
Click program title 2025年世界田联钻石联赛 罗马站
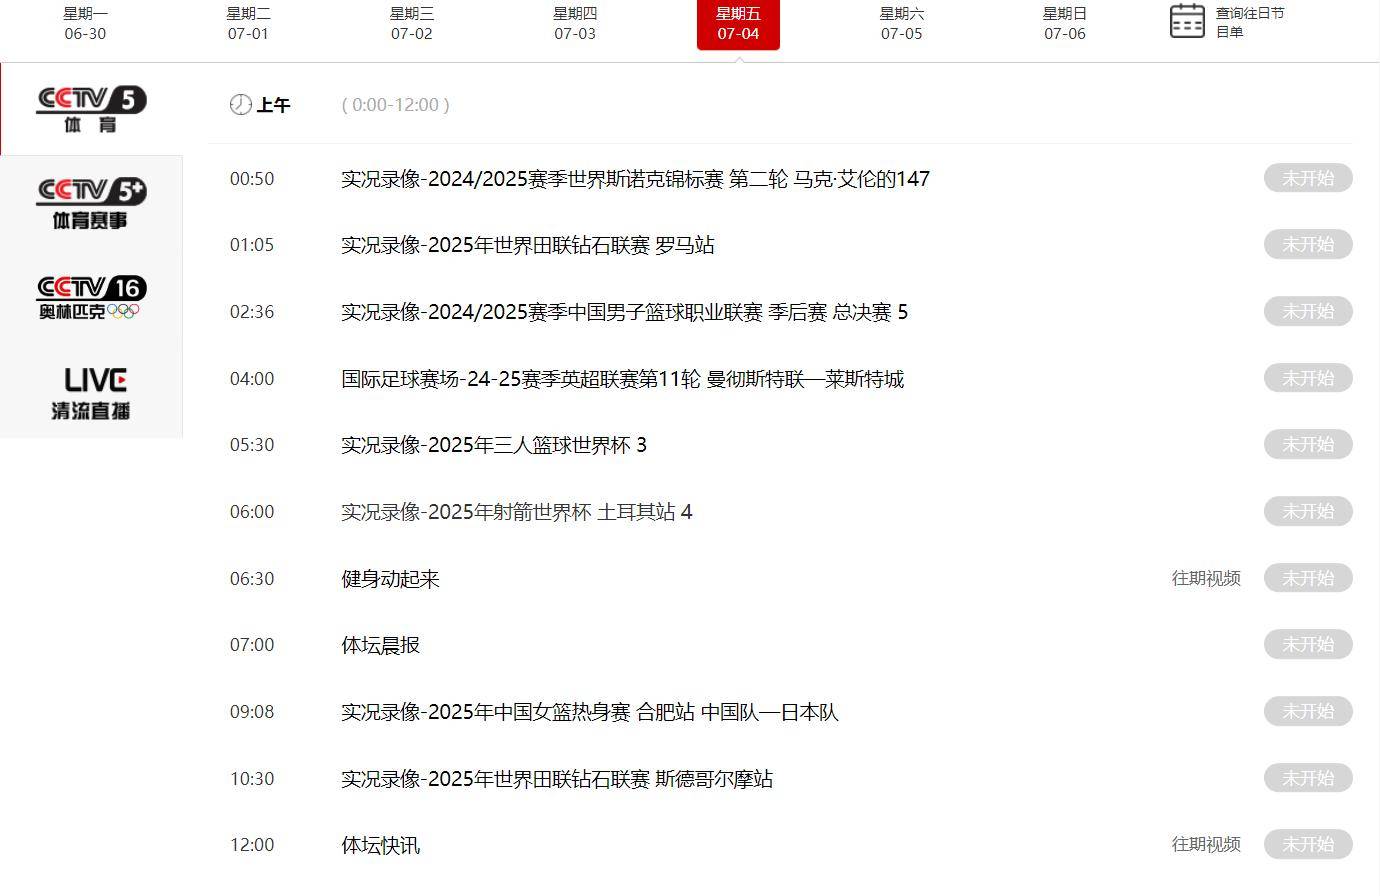[528, 245]
